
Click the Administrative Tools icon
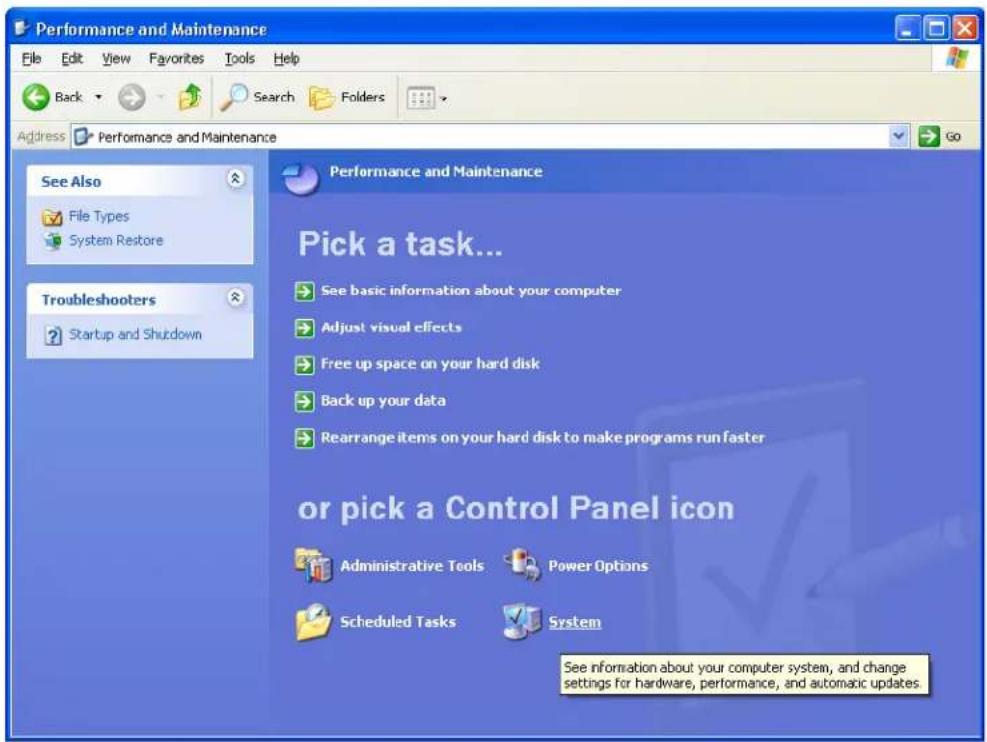pyautogui.click(x=313, y=565)
